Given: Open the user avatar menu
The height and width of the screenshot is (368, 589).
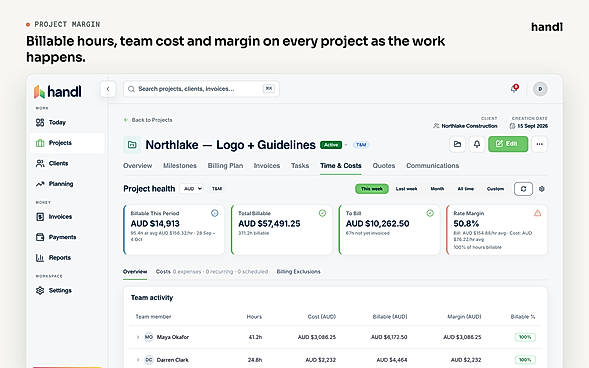Looking at the screenshot, I should point(540,89).
